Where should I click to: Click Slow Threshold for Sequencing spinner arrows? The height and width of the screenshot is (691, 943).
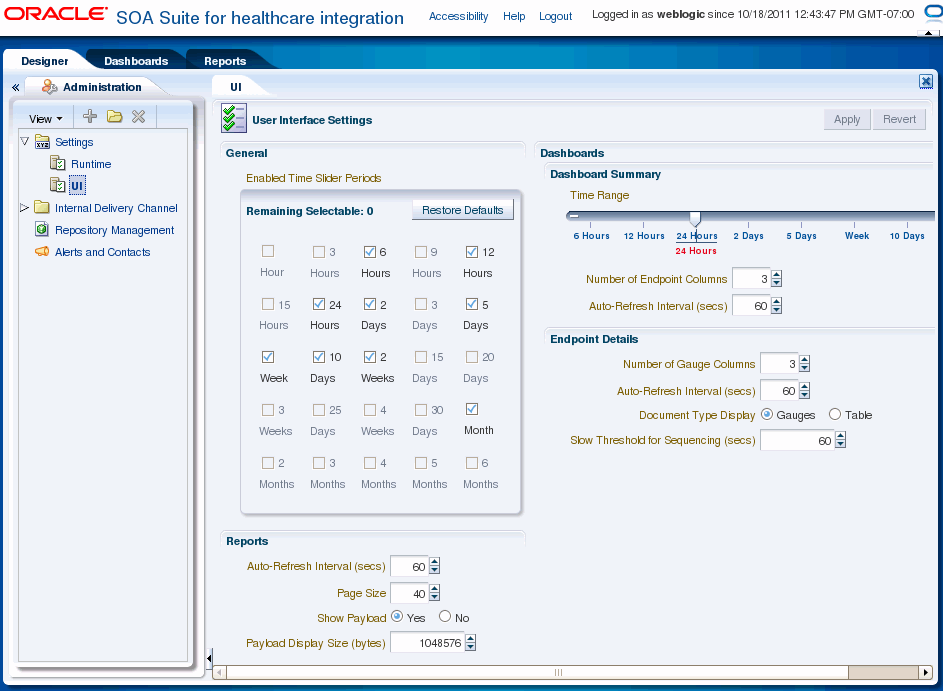841,440
